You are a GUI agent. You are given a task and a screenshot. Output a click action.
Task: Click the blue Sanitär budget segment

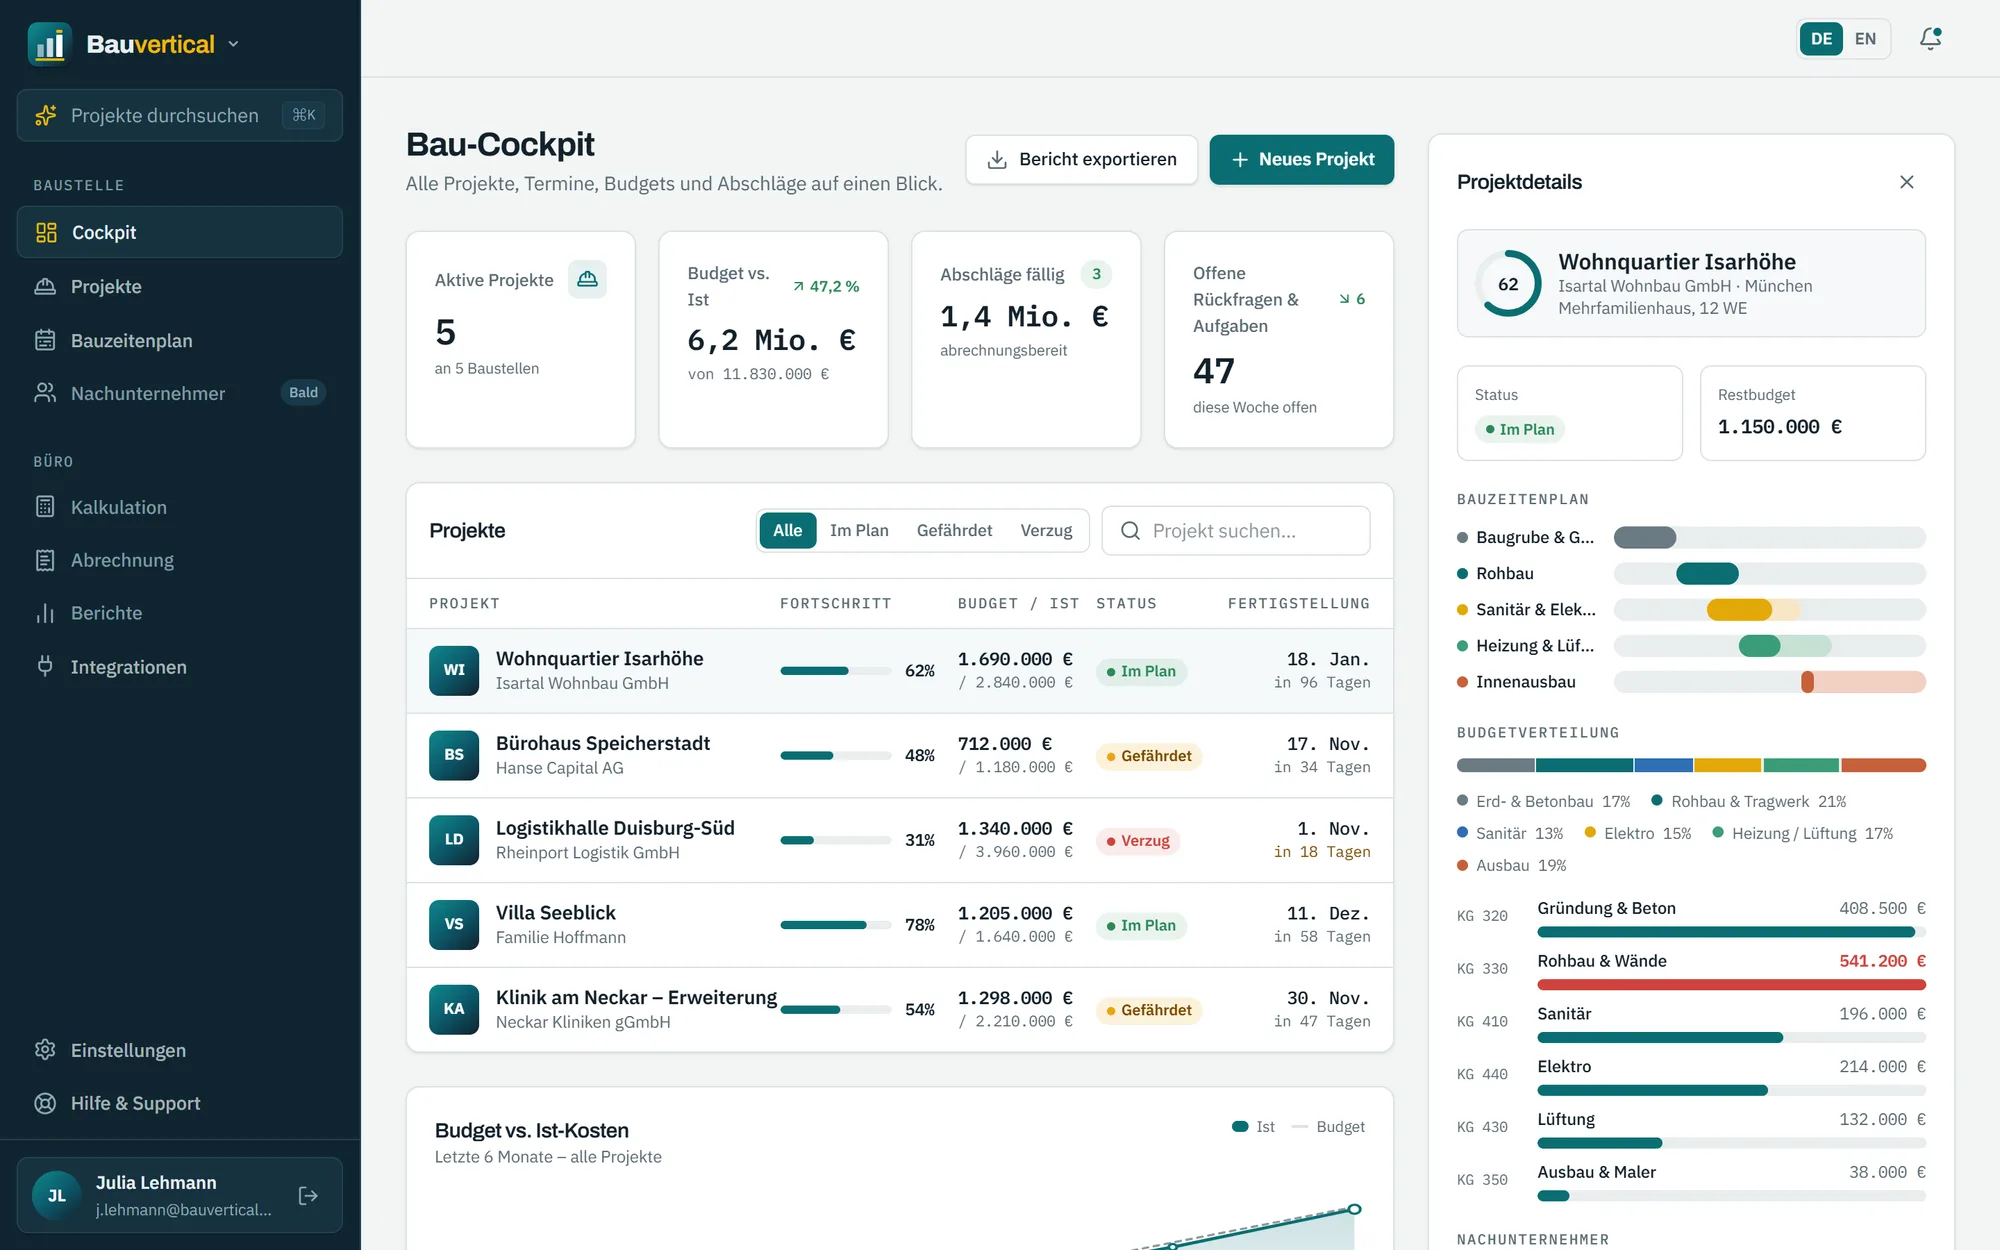click(x=1664, y=765)
